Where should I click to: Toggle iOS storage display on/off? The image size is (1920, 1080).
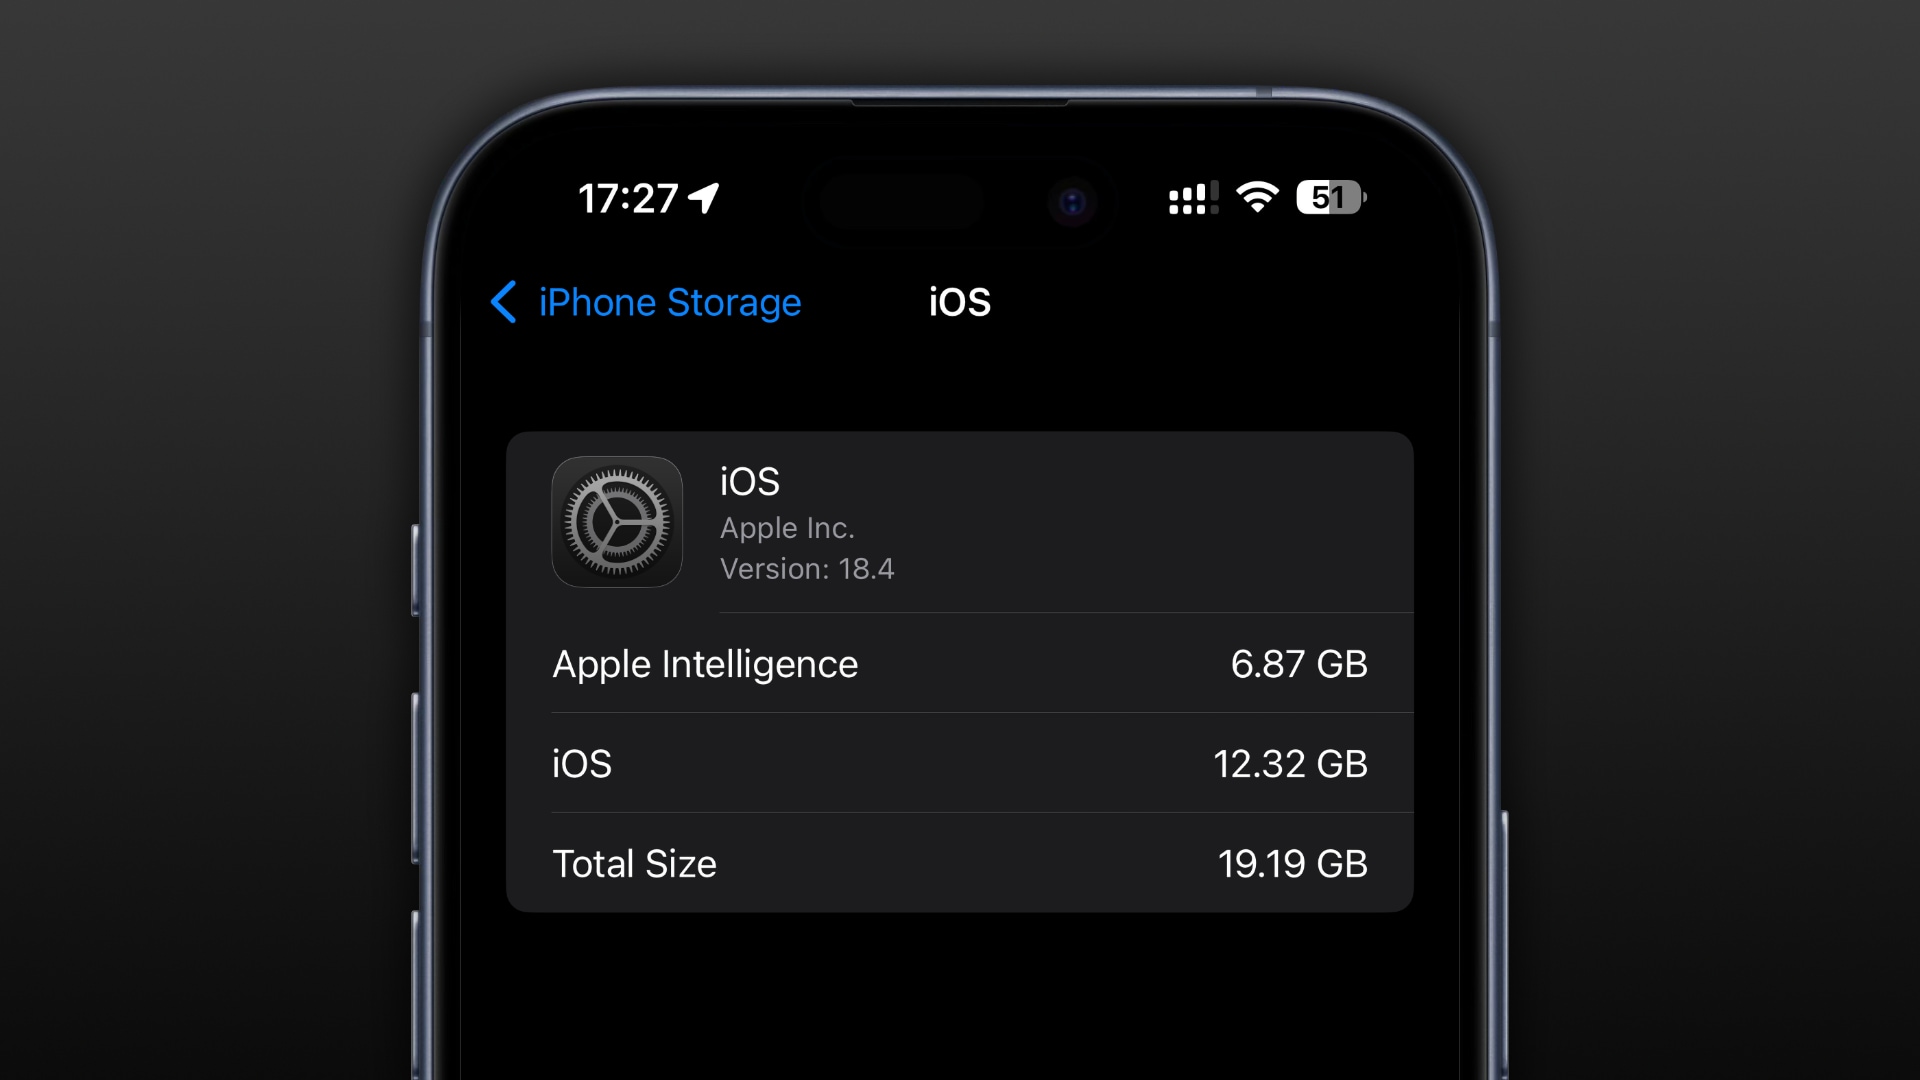point(960,762)
